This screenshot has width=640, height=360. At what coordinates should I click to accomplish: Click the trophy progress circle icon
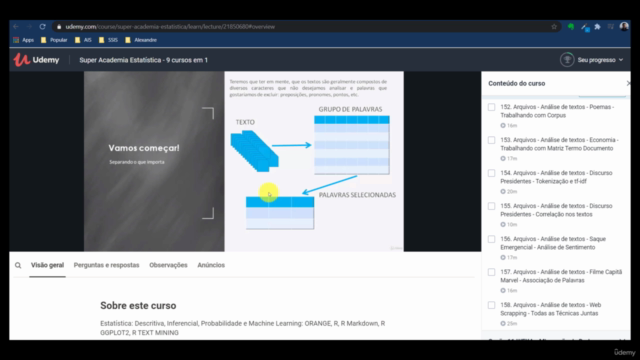tap(567, 60)
